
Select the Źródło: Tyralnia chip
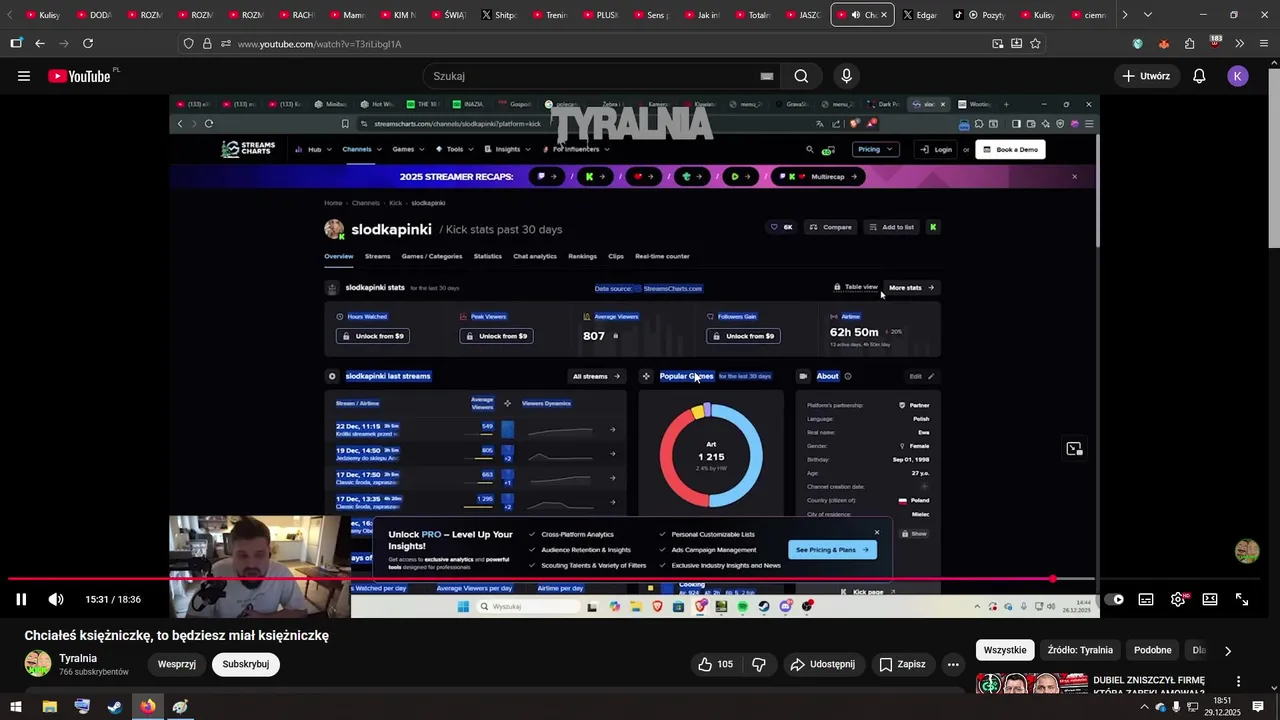pos(1080,650)
